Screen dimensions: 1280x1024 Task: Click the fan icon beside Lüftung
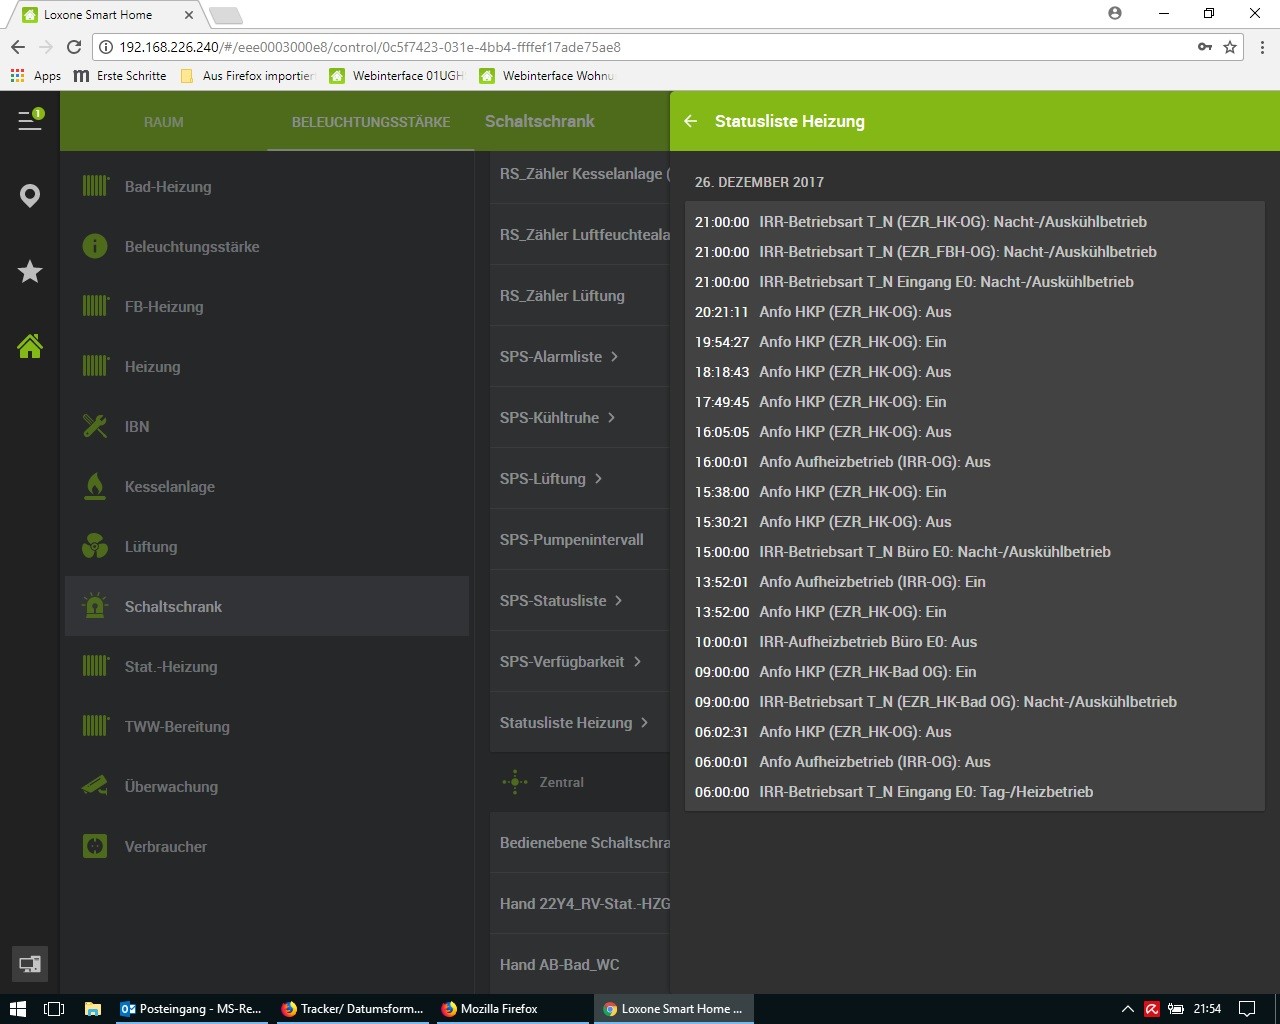95,546
